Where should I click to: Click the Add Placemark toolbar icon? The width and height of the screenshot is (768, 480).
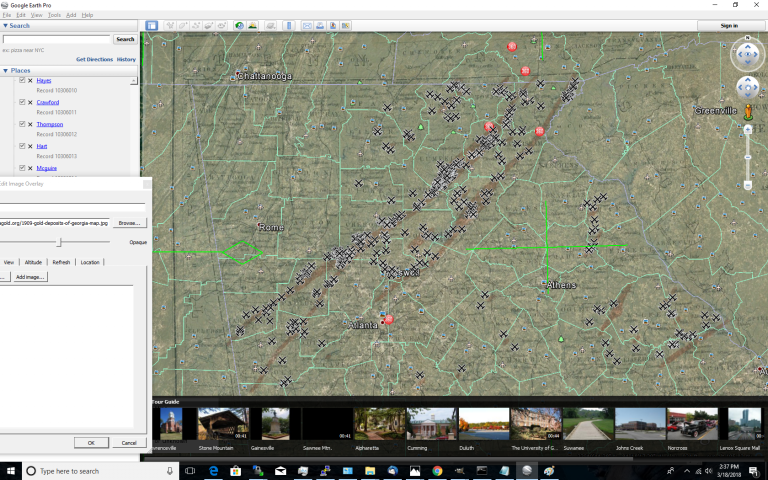tap(170, 25)
